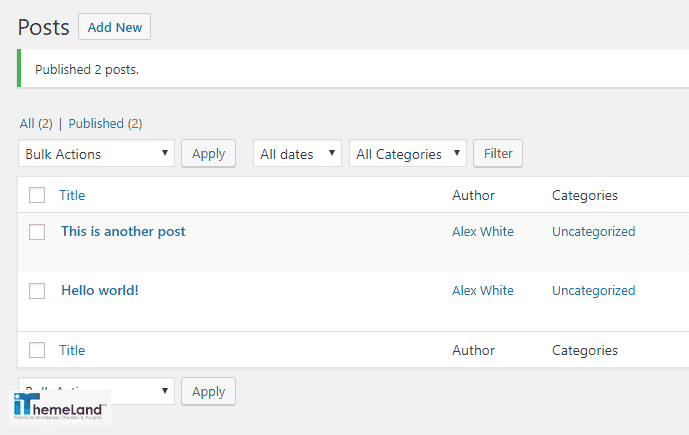The image size is (689, 435).
Task: Check the 'This is another post' checkbox
Action: coord(37,232)
